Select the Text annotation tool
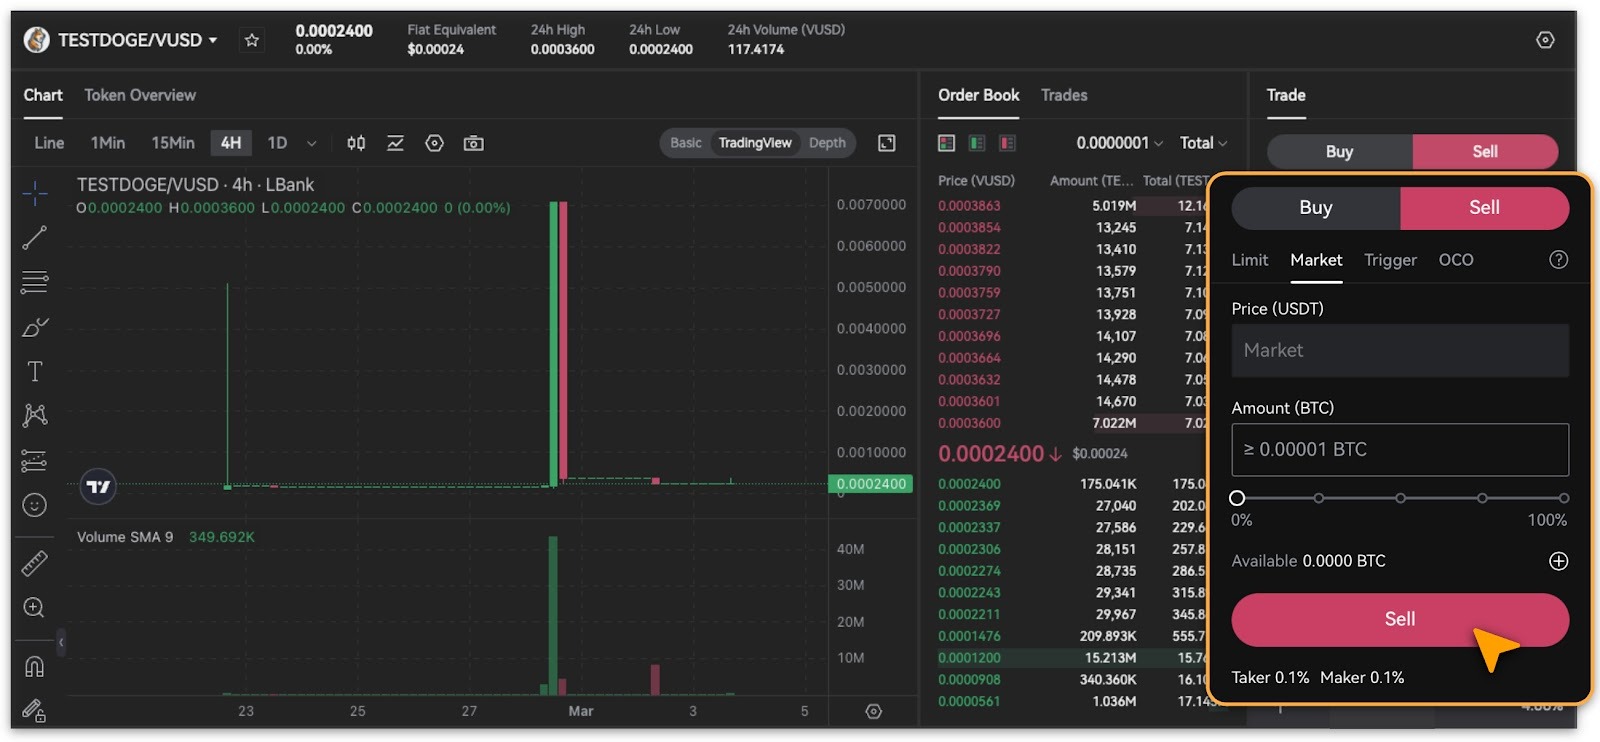1600x742 pixels. [x=35, y=372]
